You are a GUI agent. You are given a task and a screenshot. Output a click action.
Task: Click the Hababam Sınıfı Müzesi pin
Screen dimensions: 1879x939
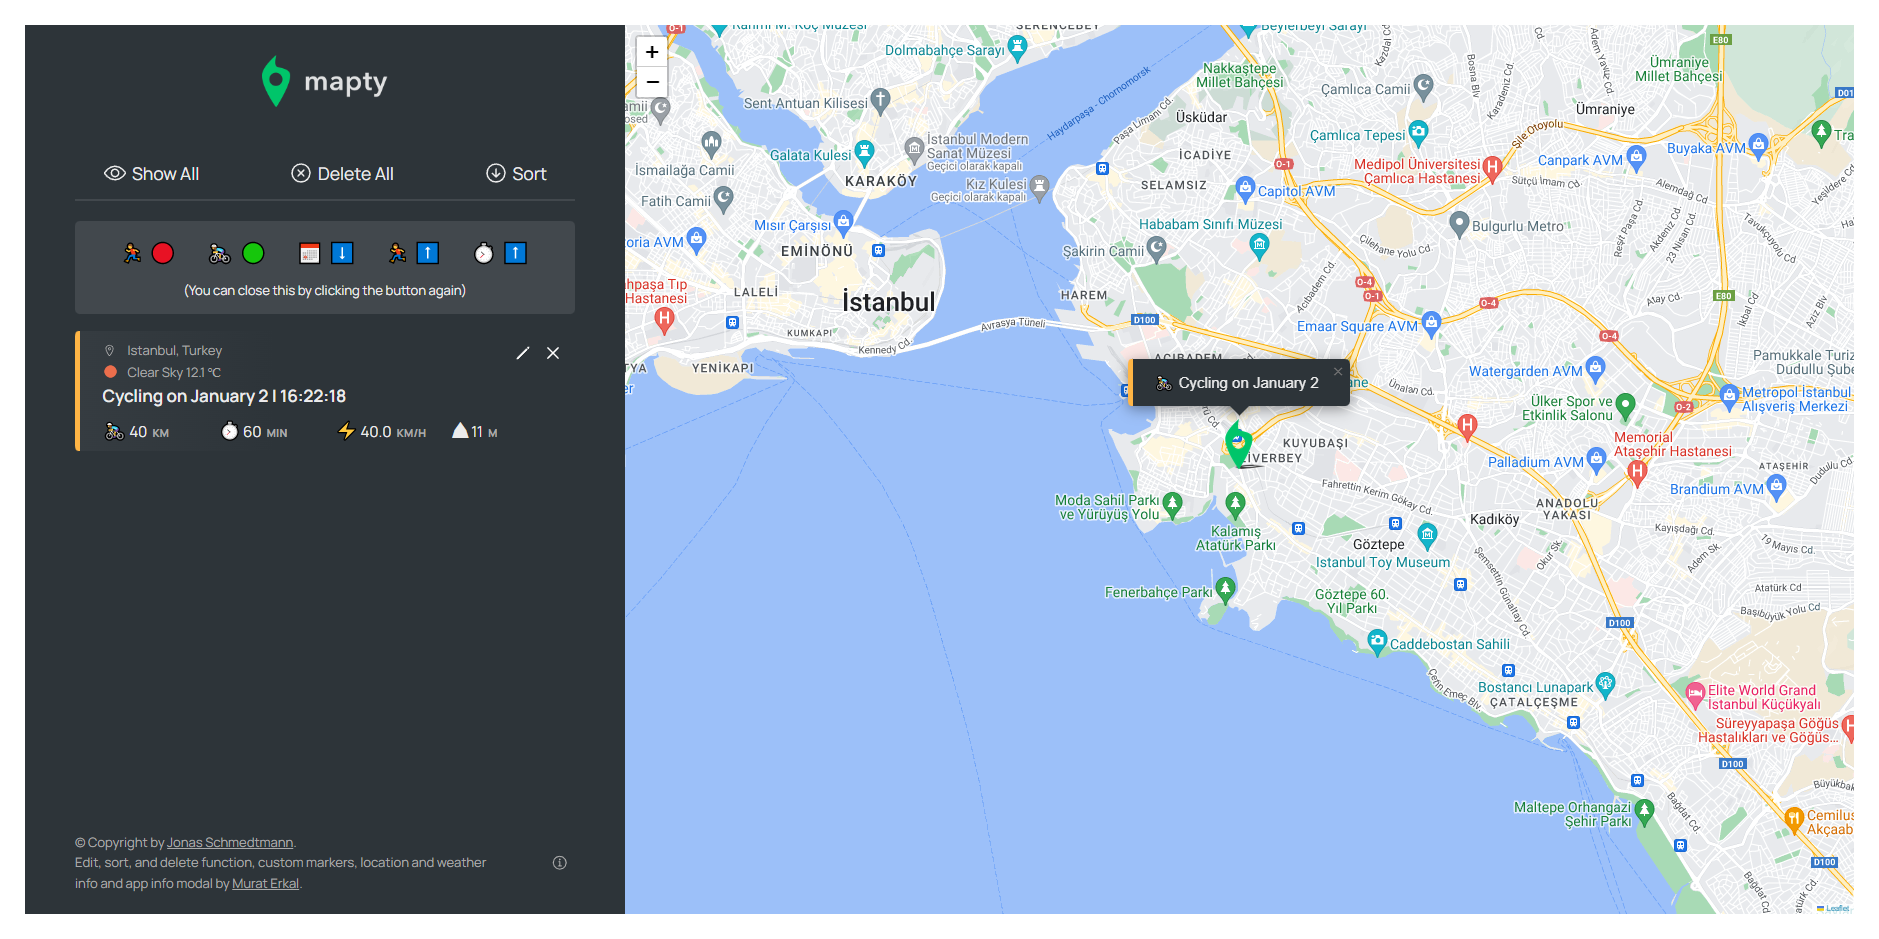click(1260, 246)
